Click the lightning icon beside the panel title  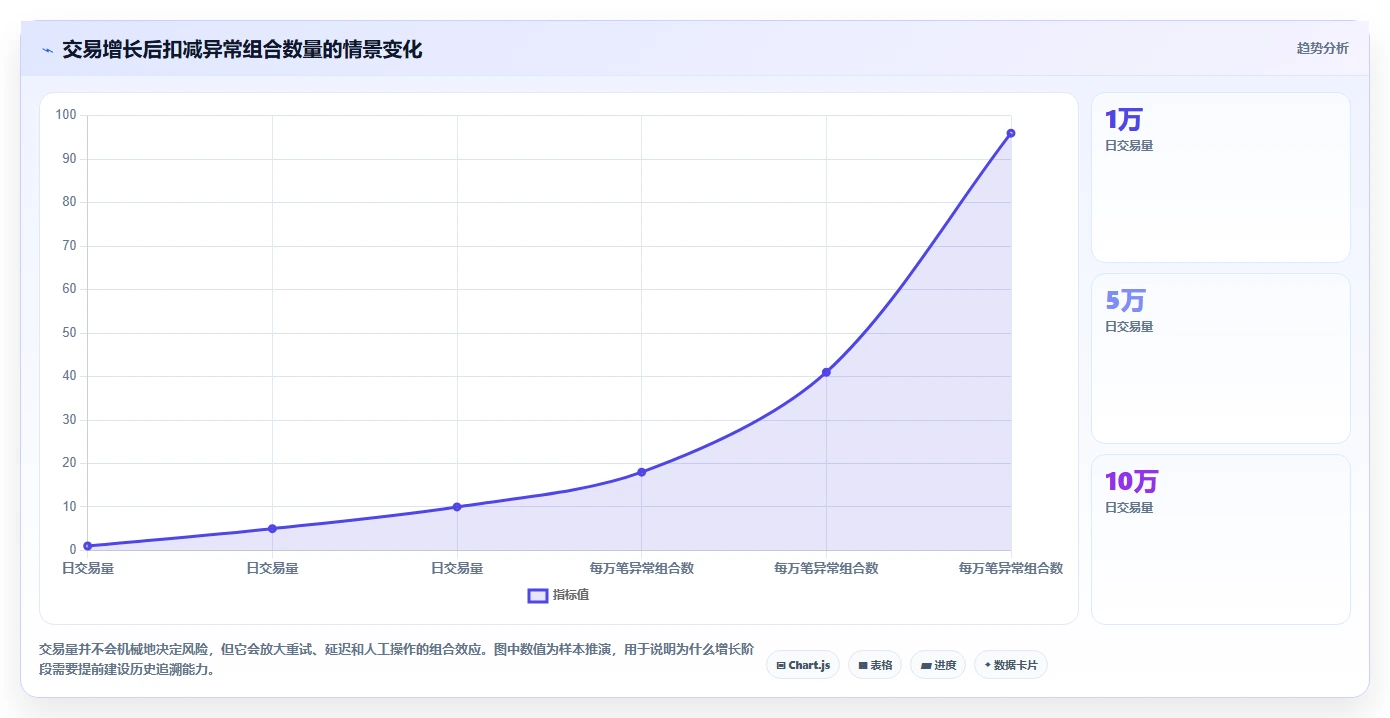[47, 50]
